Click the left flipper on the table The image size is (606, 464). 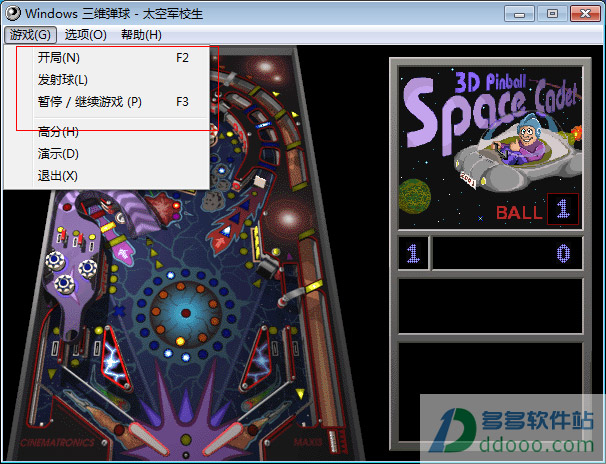[x=147, y=437]
